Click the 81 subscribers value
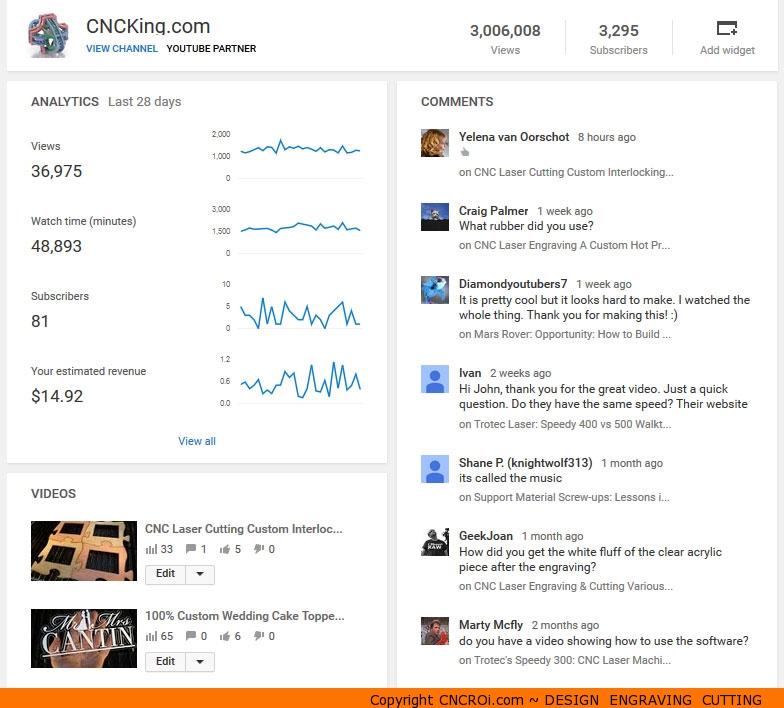The image size is (784, 708). point(40,321)
